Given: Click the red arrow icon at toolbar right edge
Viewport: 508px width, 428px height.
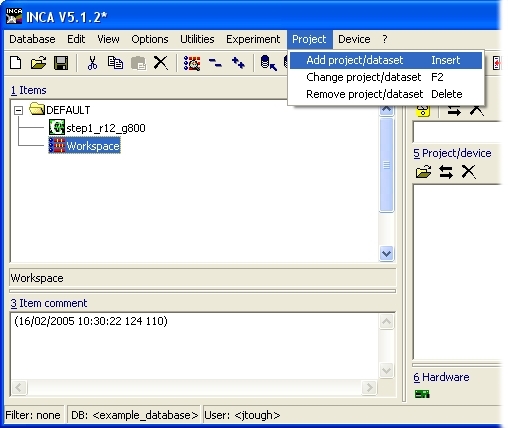Looking at the screenshot, I should (497, 63).
